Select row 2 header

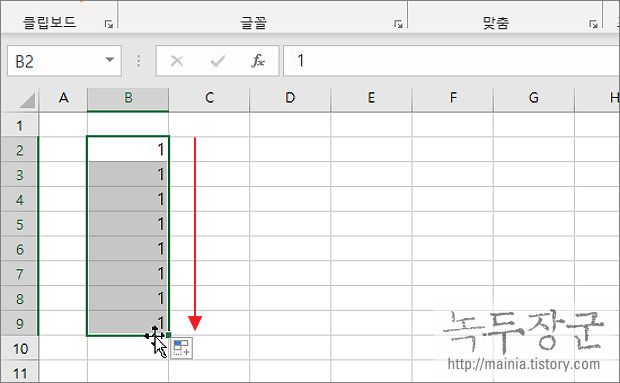tap(19, 149)
